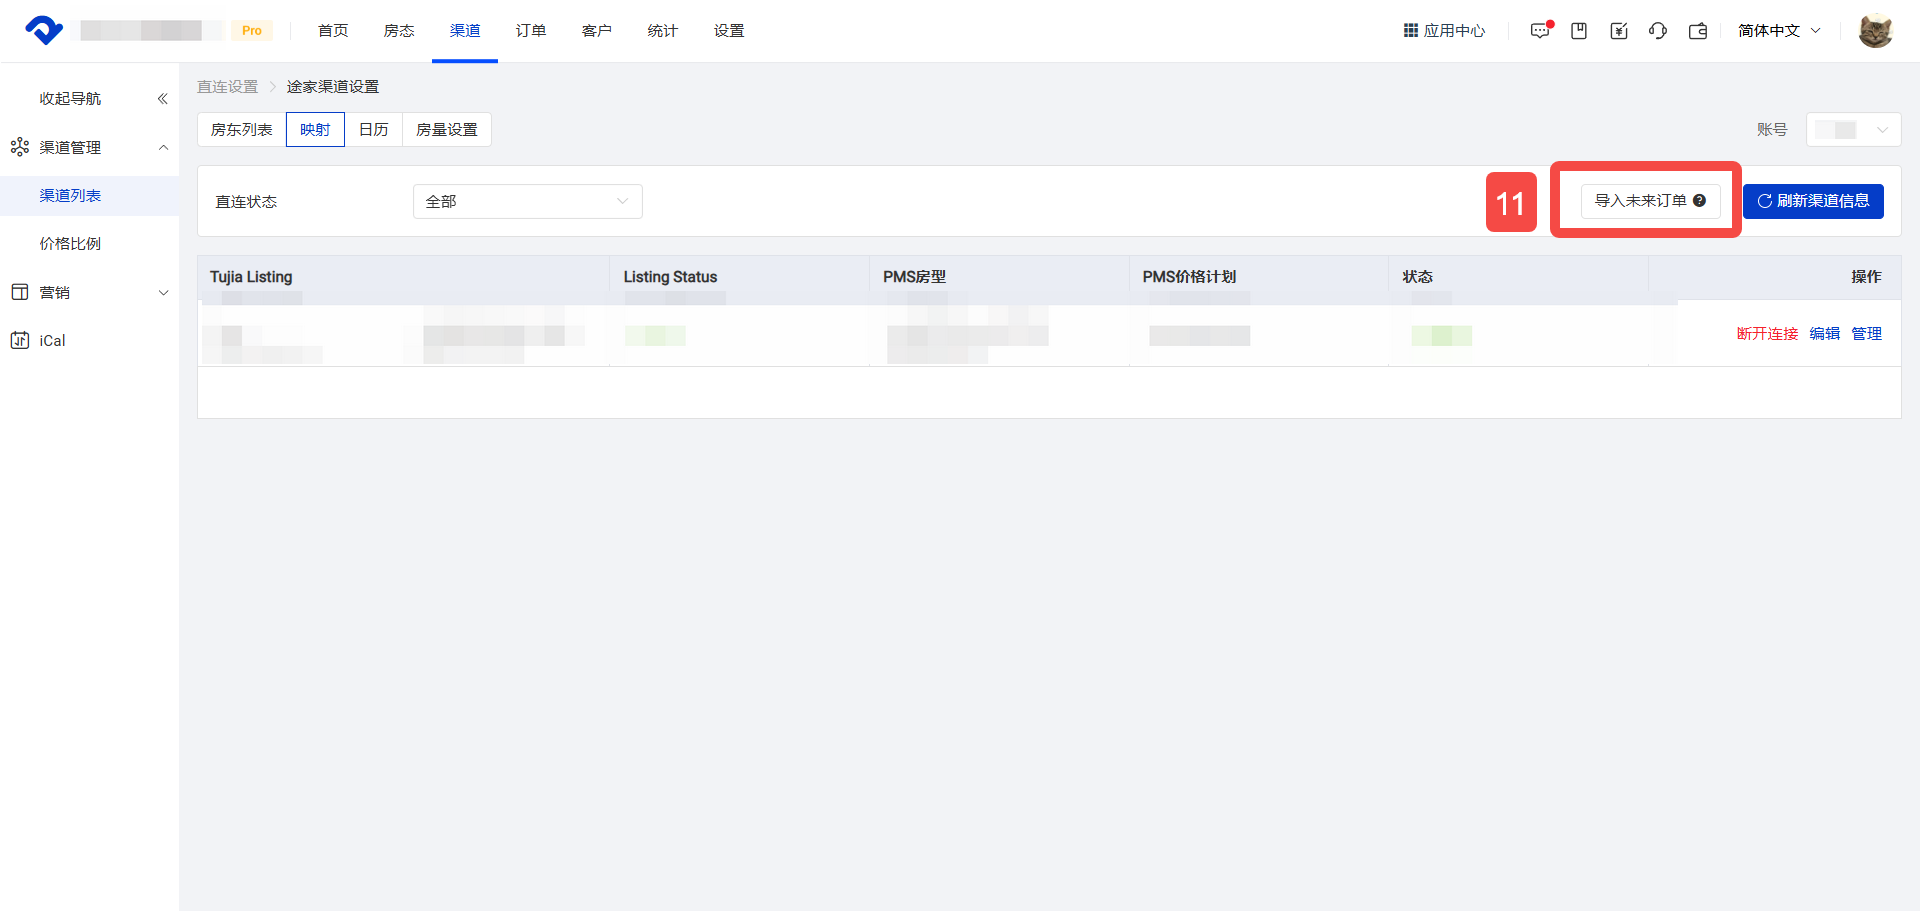
Task: Expand the 直连状态 全部 dropdown
Action: coord(527,201)
